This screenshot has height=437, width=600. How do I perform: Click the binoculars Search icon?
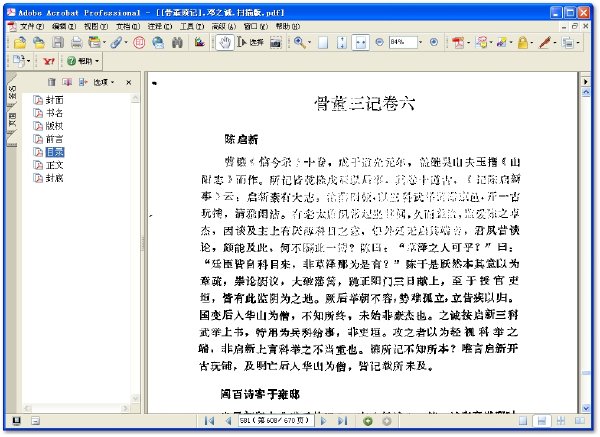coord(177,42)
